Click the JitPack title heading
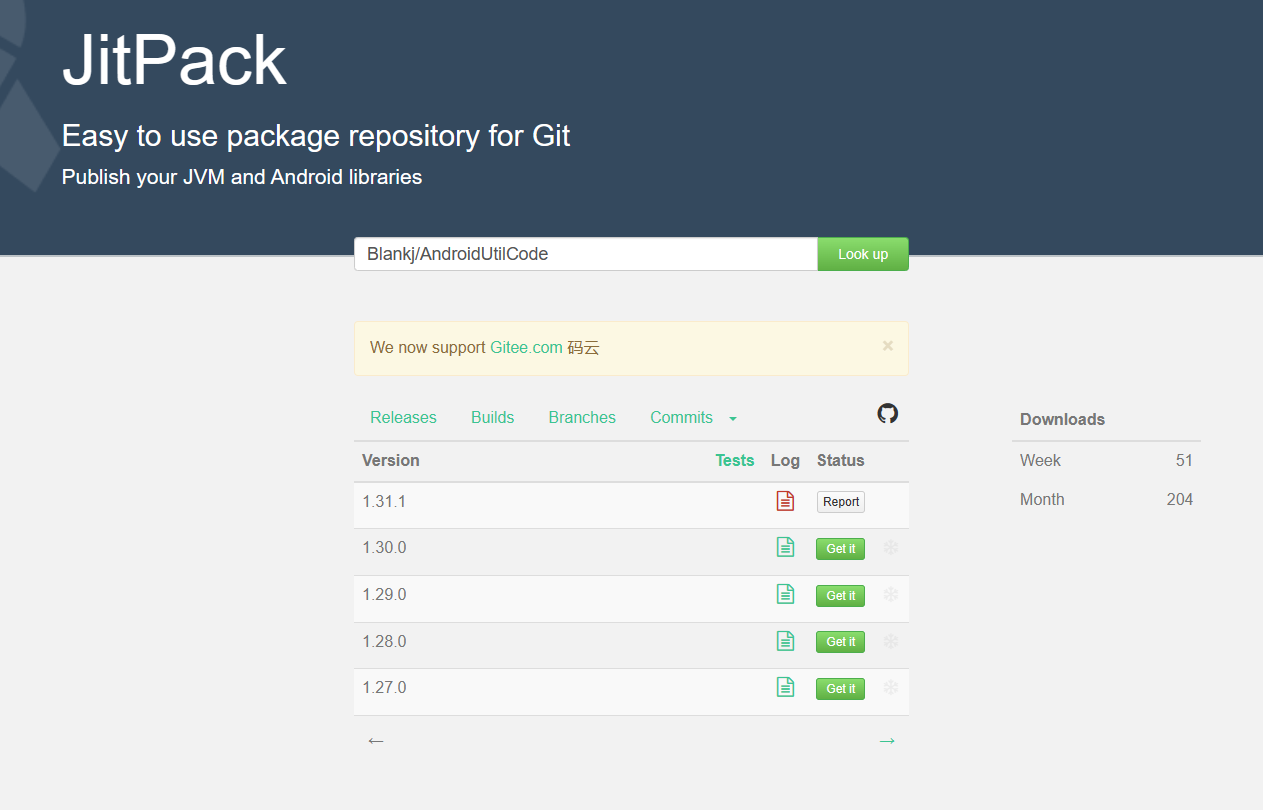The image size is (1263, 810). [x=174, y=61]
